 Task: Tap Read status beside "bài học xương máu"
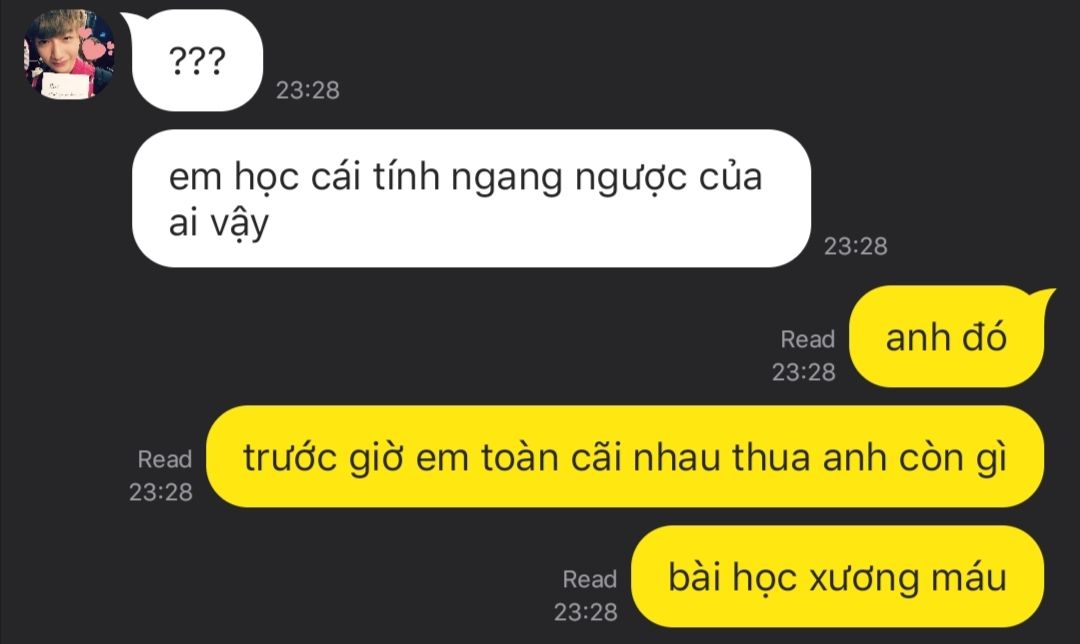pyautogui.click(x=590, y=579)
